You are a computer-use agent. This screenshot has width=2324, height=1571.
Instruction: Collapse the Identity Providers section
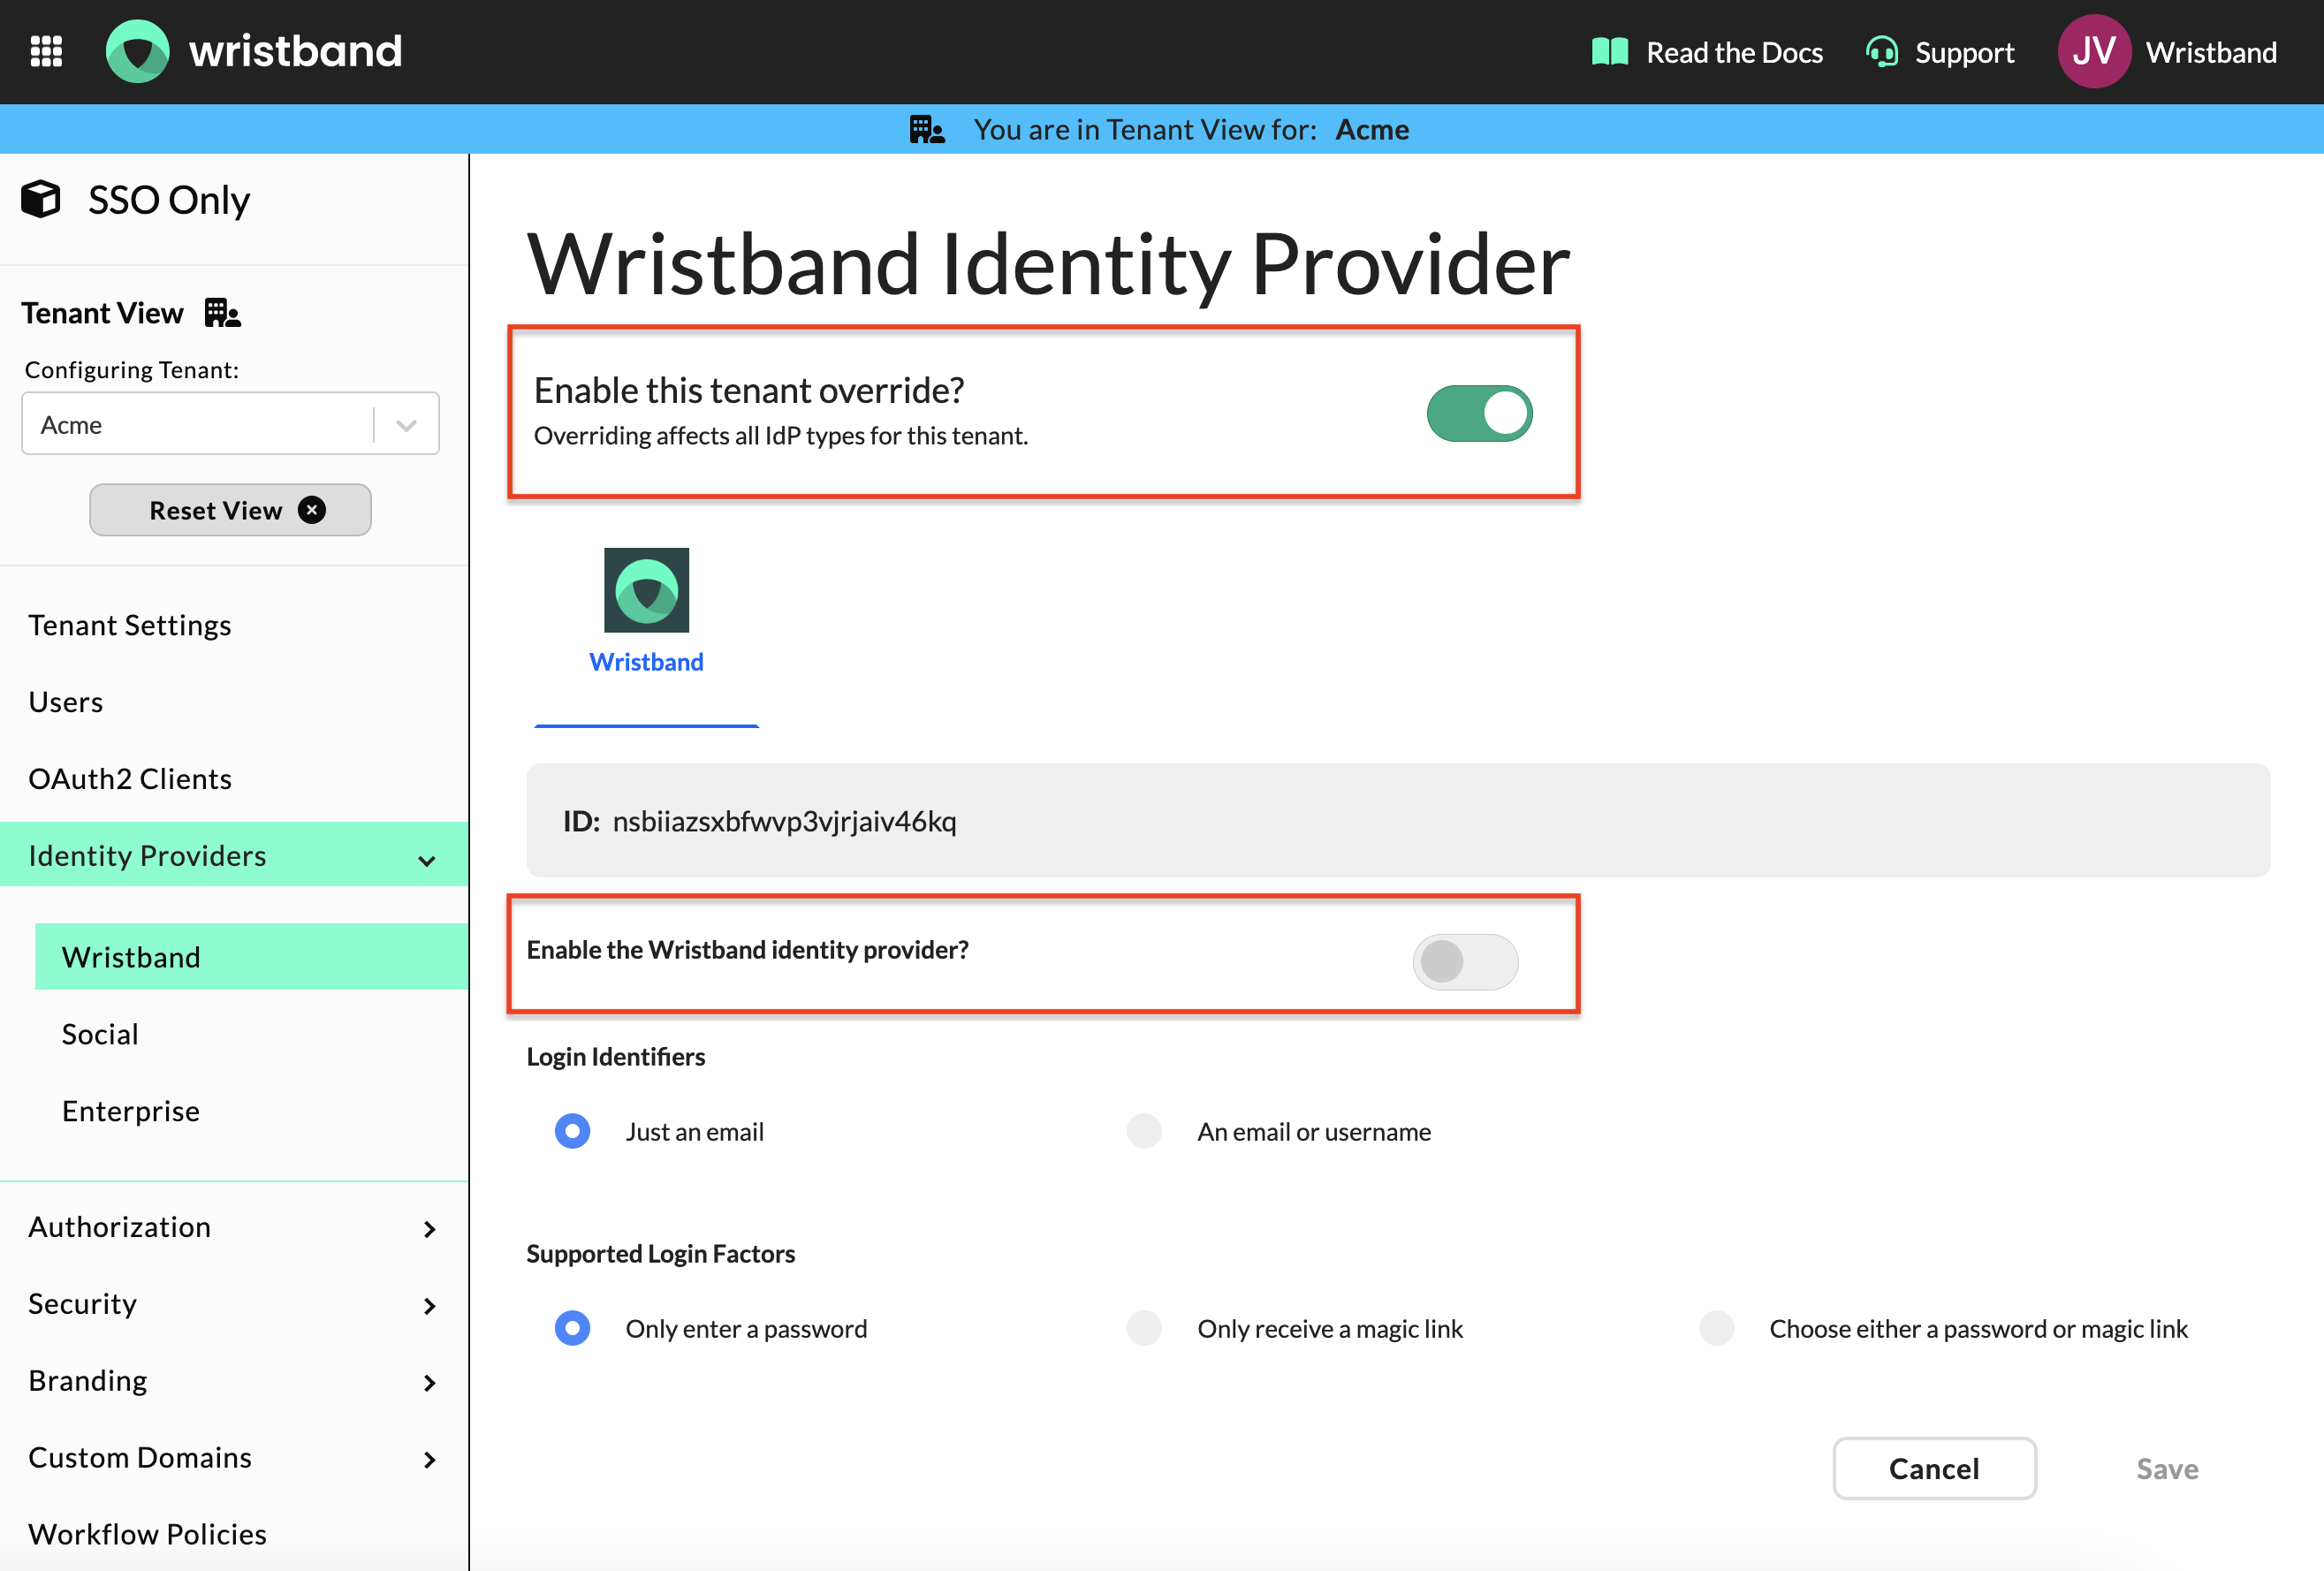427,858
